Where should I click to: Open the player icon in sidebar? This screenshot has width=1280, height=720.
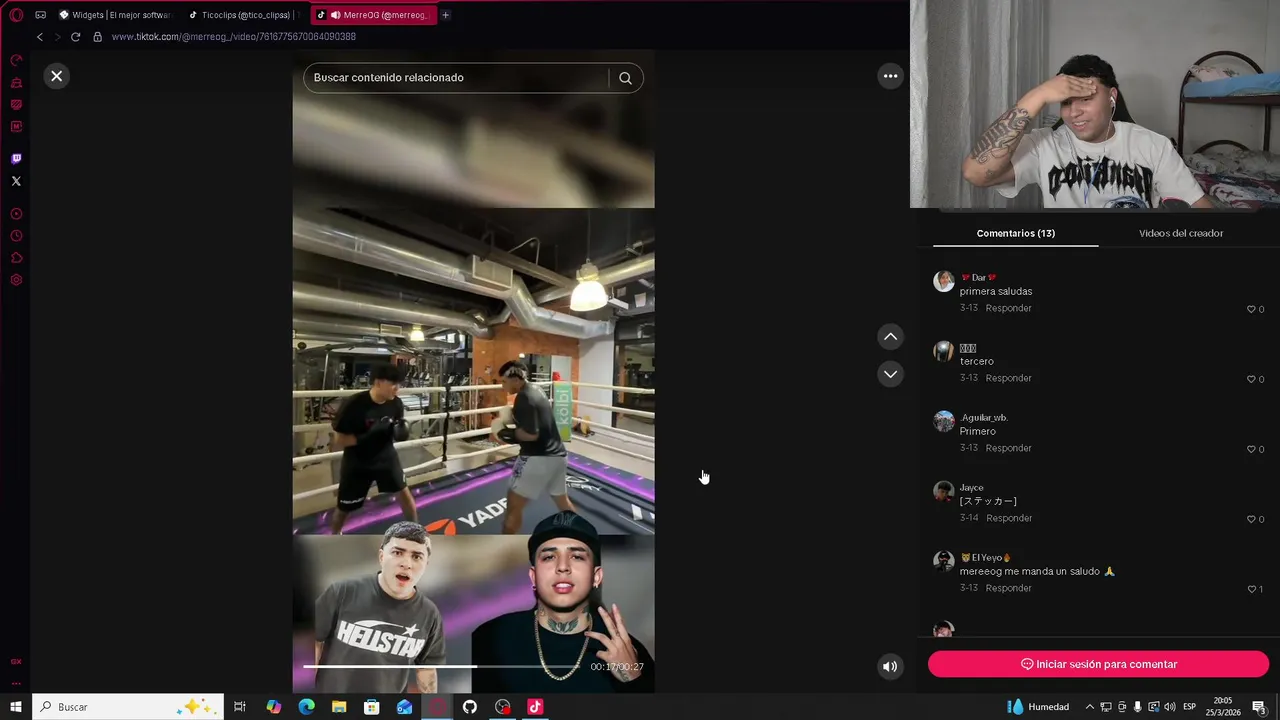tap(16, 214)
